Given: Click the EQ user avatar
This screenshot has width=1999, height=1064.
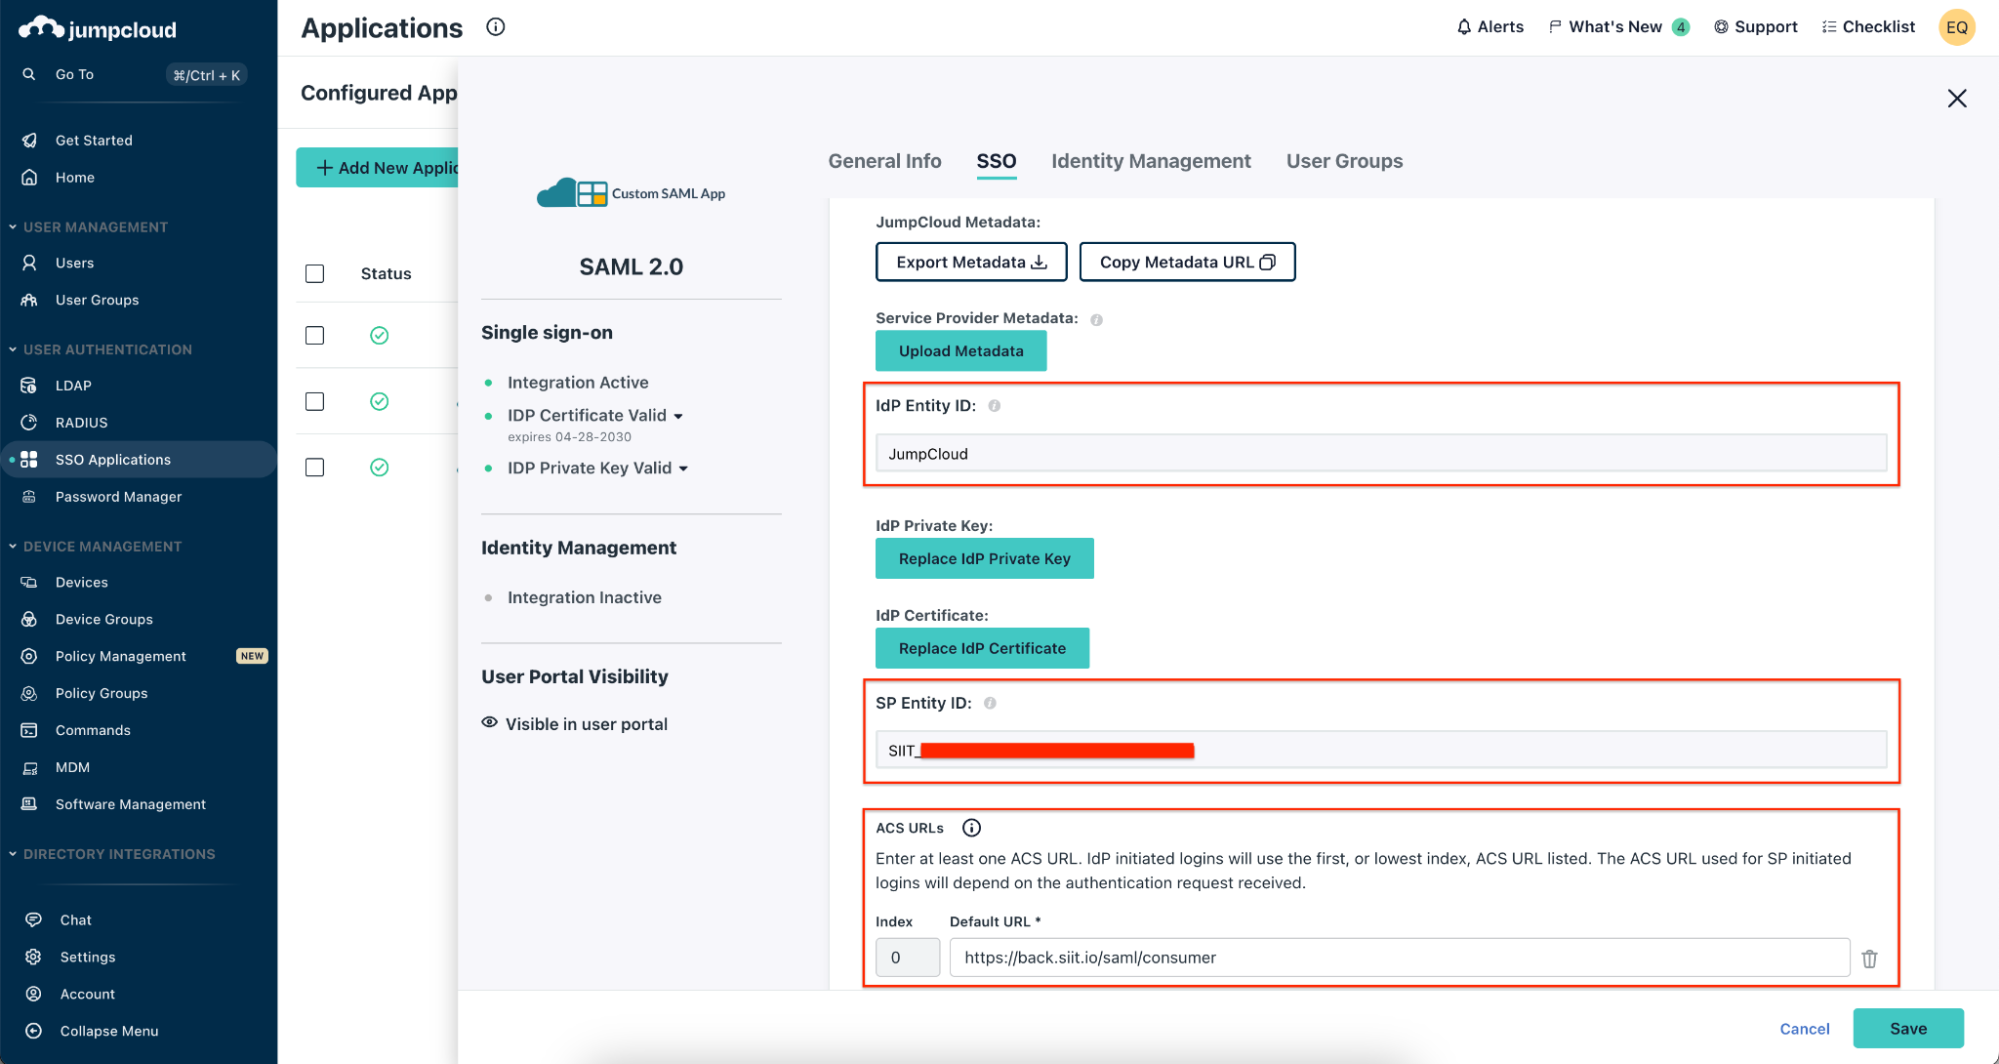Looking at the screenshot, I should tap(1956, 27).
